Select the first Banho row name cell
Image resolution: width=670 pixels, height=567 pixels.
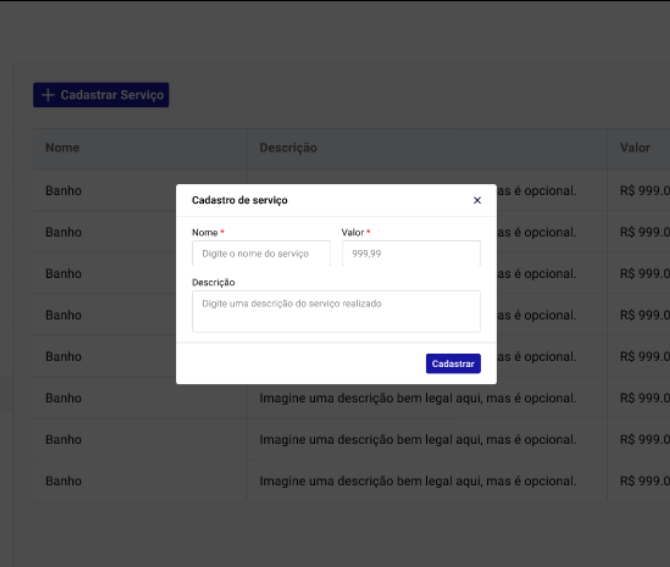63,190
